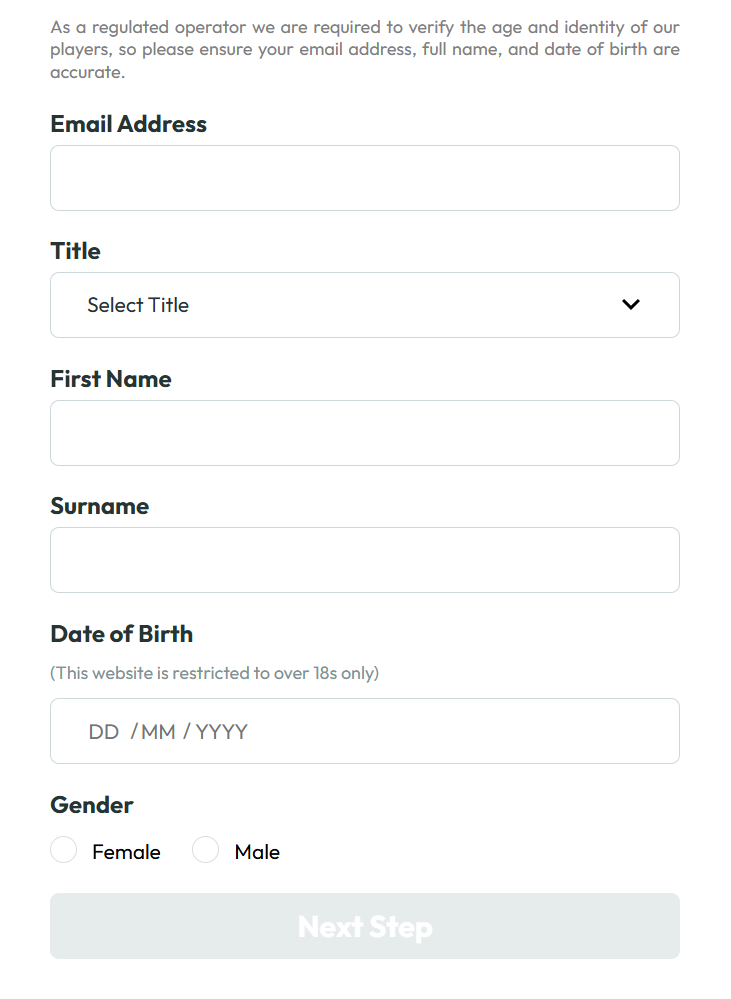Click the over 18s restriction note

(215, 673)
